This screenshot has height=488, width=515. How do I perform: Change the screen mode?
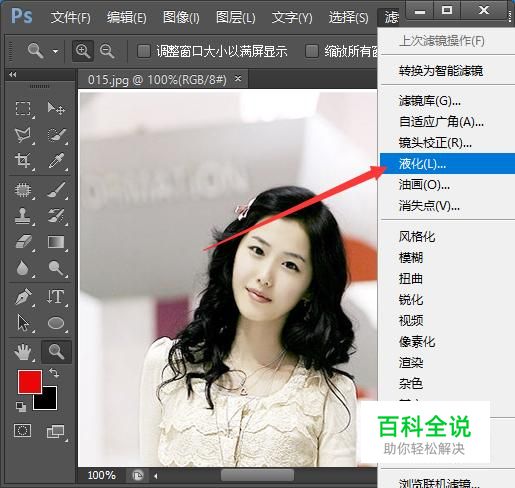[x=55, y=431]
